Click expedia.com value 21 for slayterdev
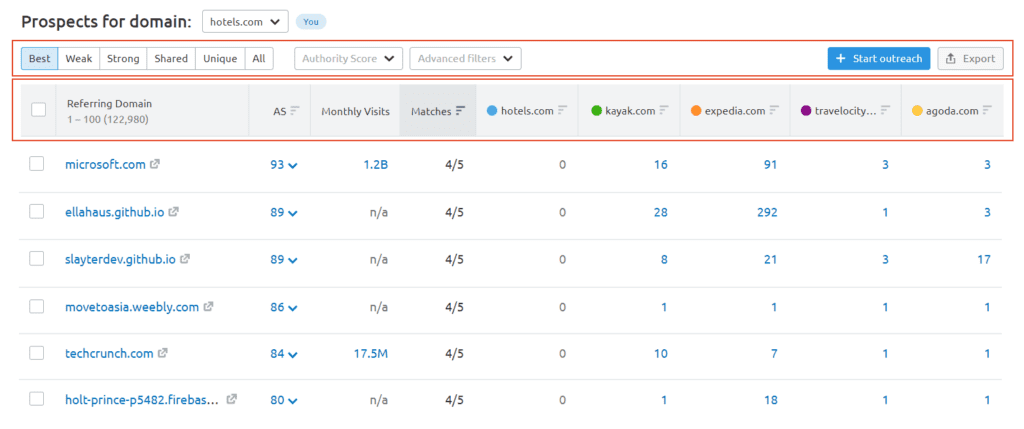The height and width of the screenshot is (429, 1024). [771, 259]
